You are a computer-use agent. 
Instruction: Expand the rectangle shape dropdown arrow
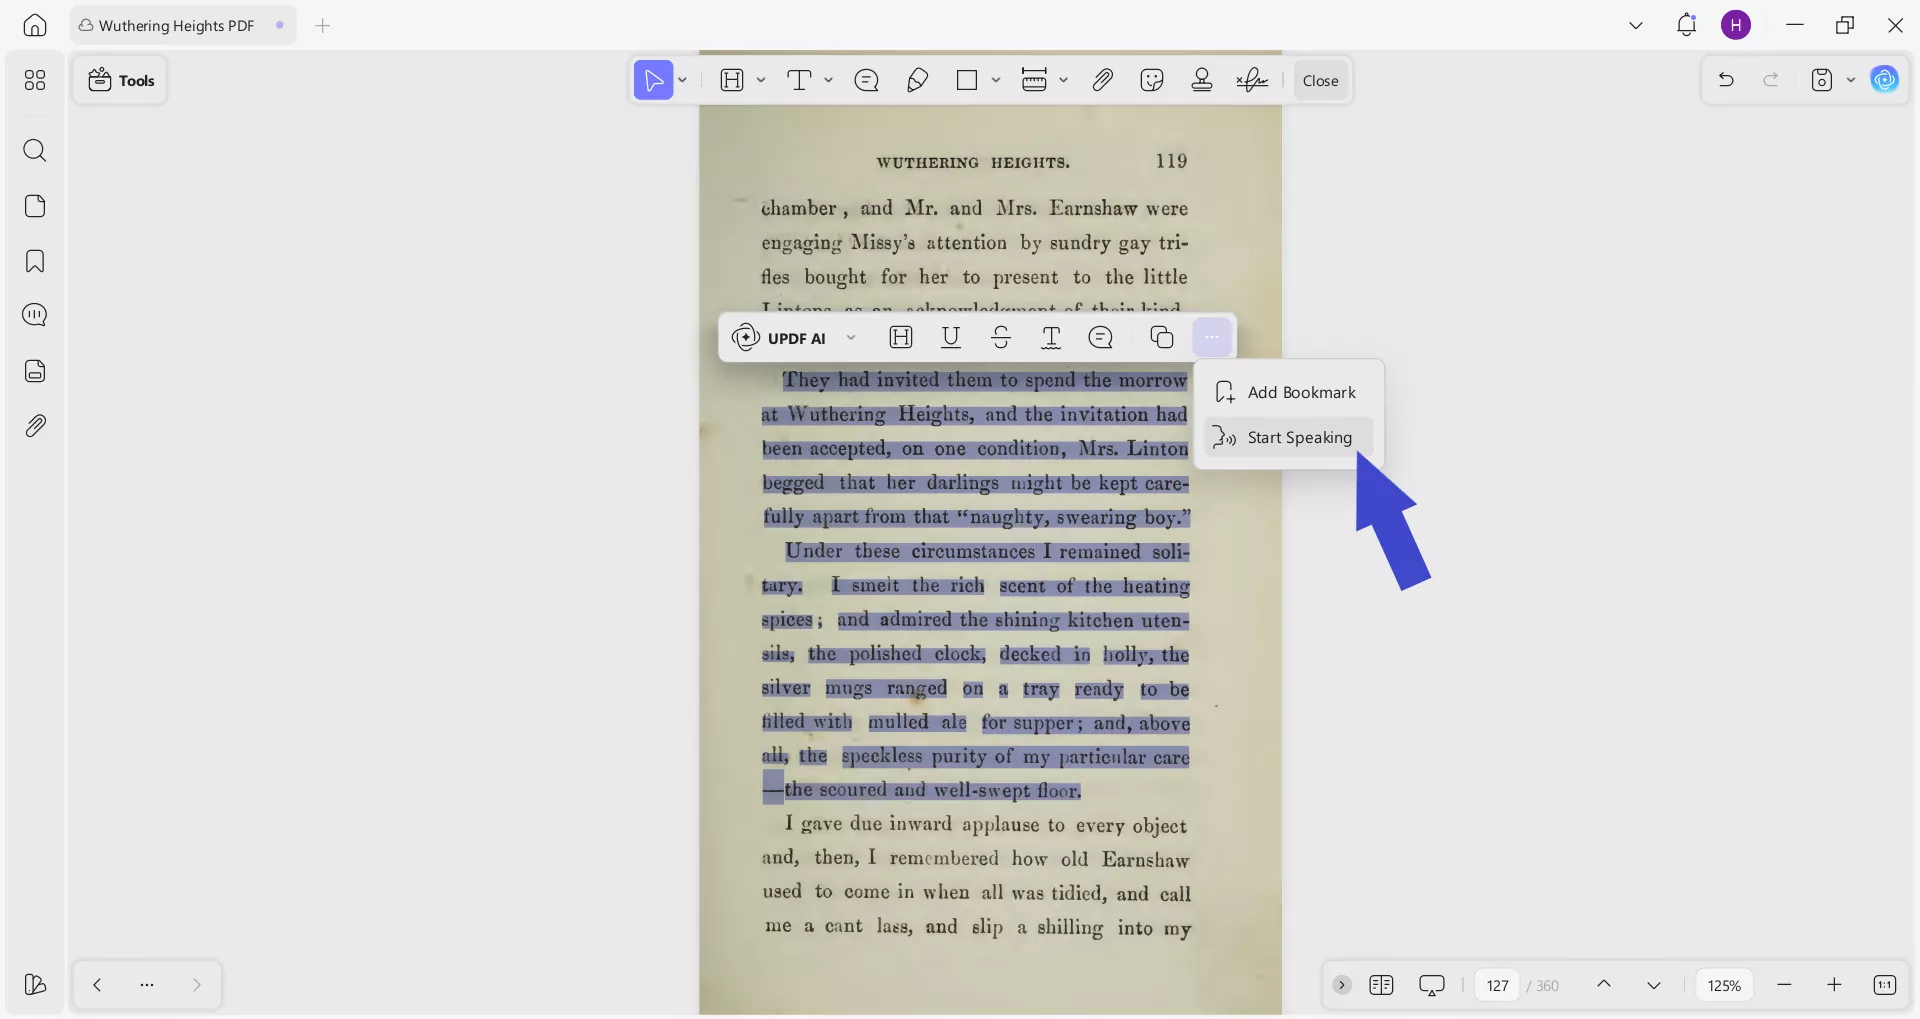tap(996, 80)
